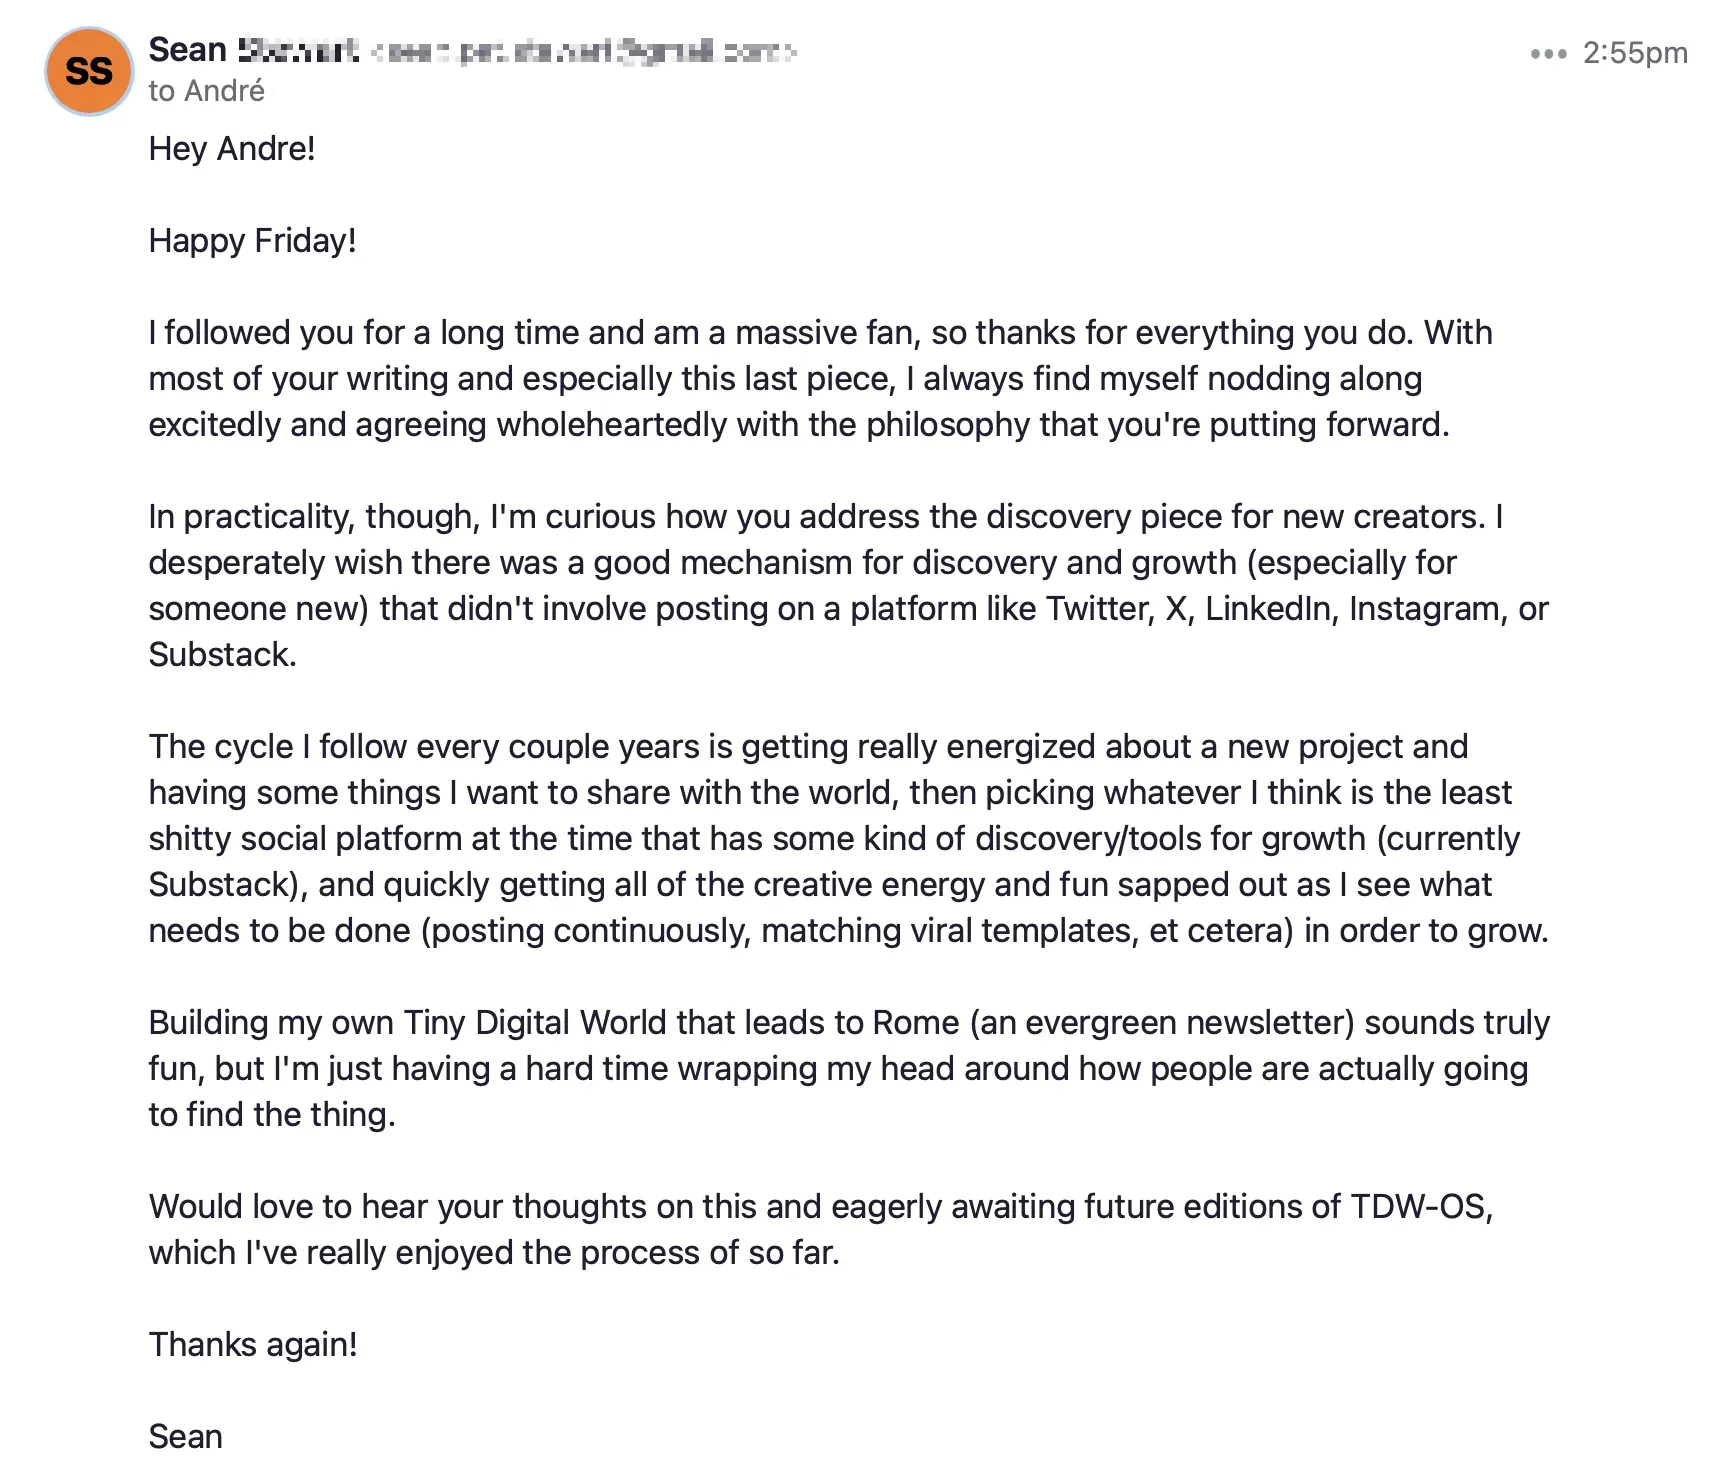
Task: Click the 2:55pm timestamp
Action: point(1636,53)
